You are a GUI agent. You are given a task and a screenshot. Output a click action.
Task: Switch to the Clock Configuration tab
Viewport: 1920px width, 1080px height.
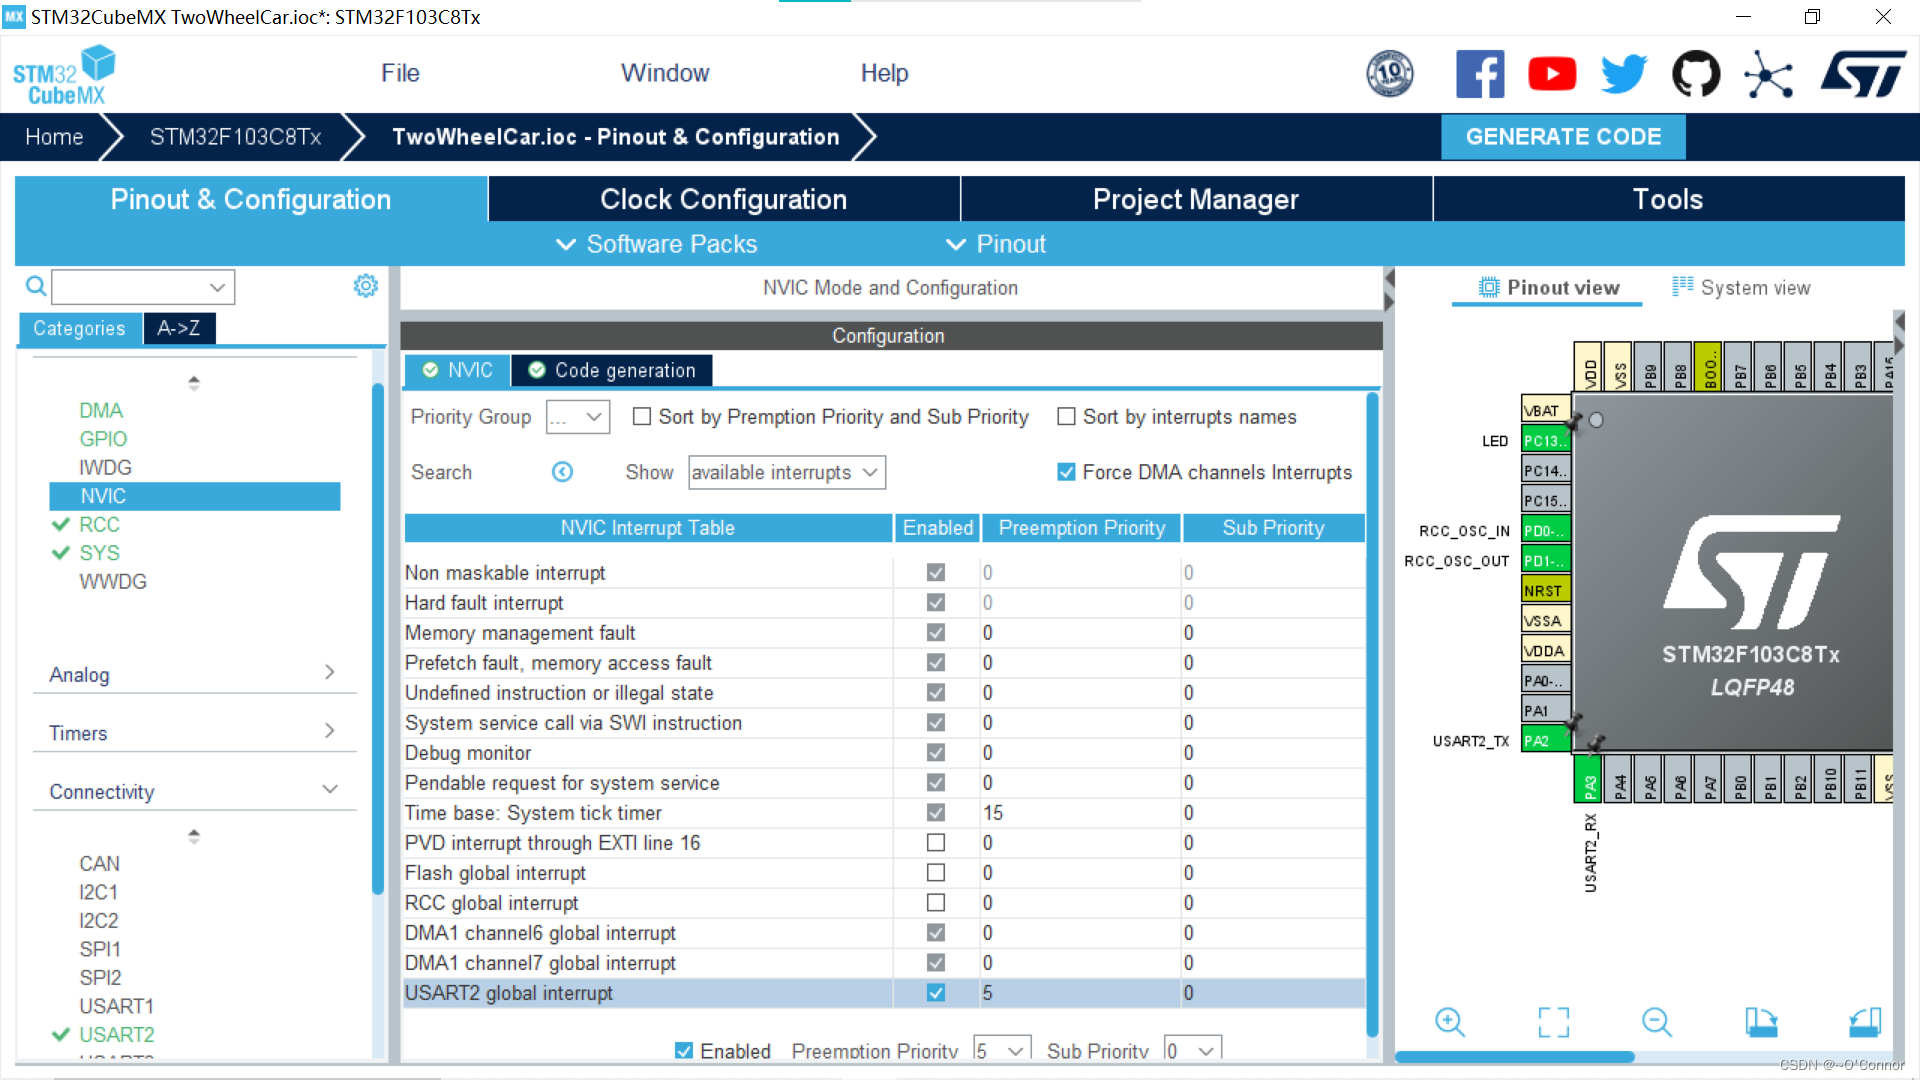coord(723,199)
